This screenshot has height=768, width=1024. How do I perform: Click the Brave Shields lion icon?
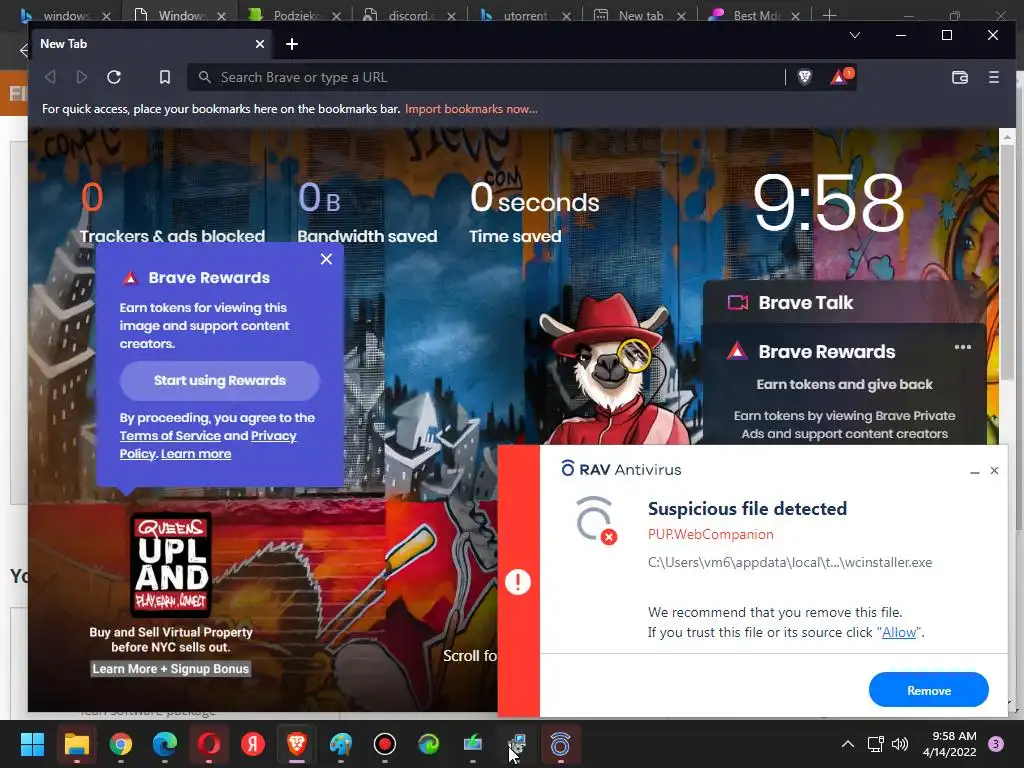pos(805,77)
